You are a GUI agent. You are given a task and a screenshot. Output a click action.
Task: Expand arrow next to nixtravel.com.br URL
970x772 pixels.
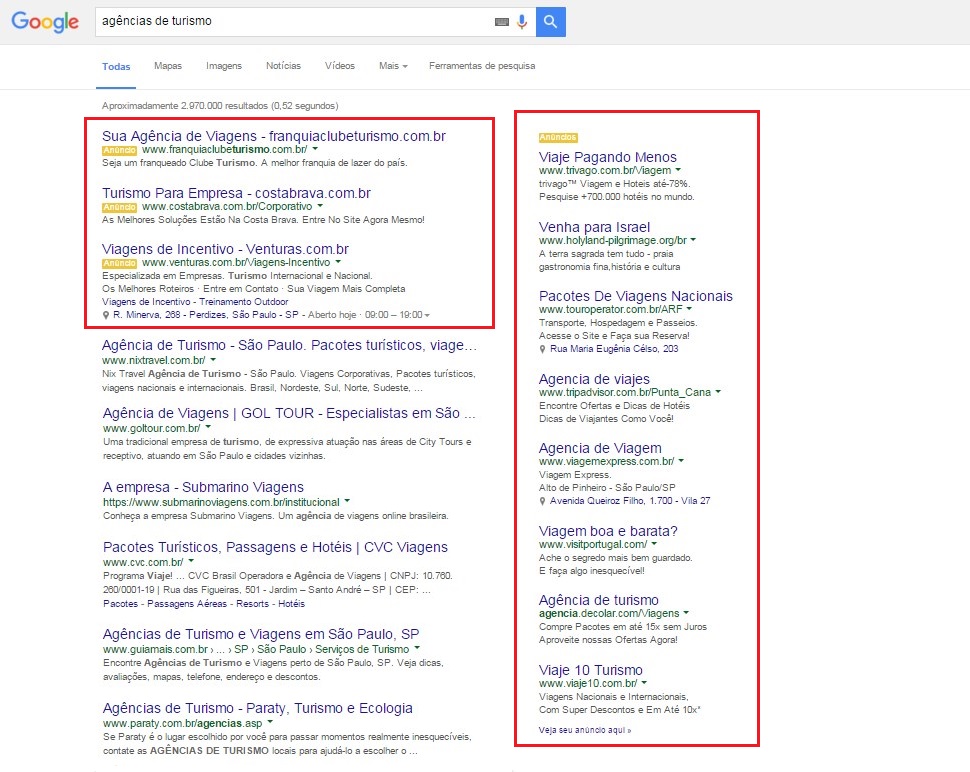(x=213, y=359)
